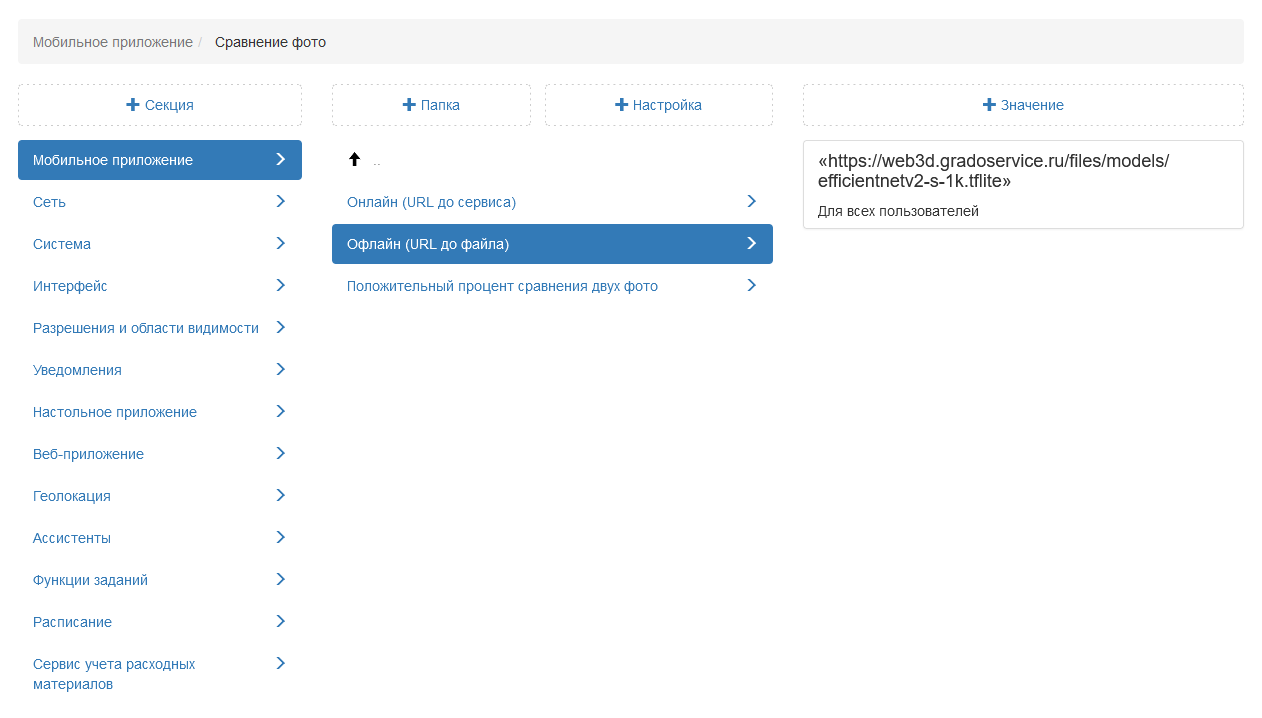Open Веб-приложение section

click(88, 454)
